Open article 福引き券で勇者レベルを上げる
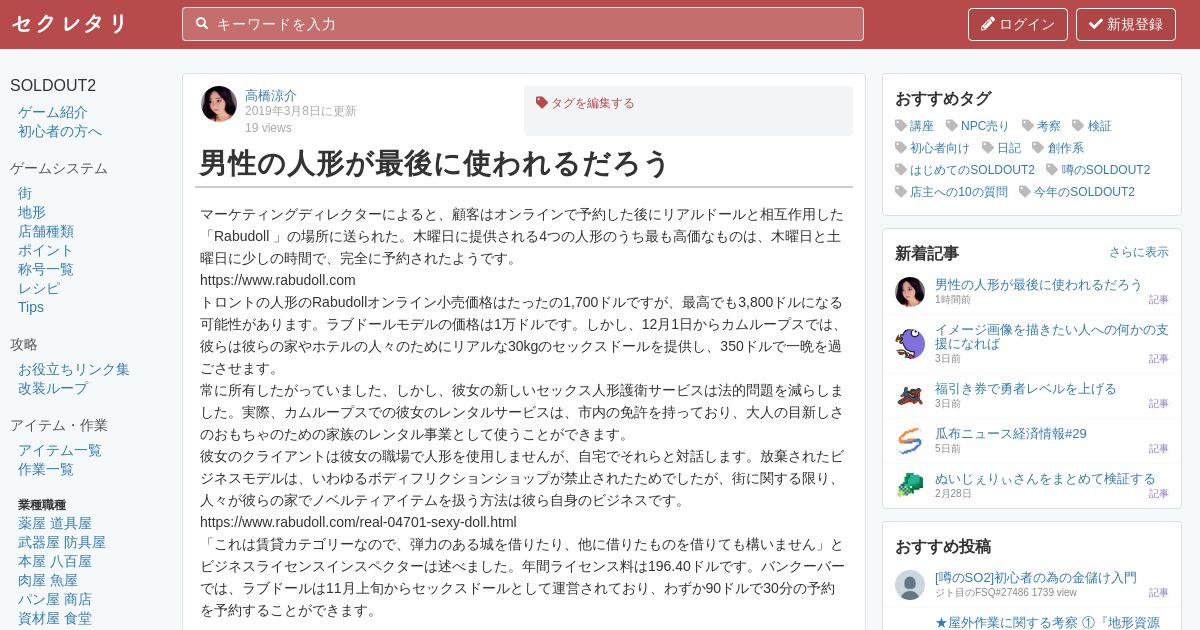Image resolution: width=1200 pixels, height=630 pixels. tap(1026, 388)
